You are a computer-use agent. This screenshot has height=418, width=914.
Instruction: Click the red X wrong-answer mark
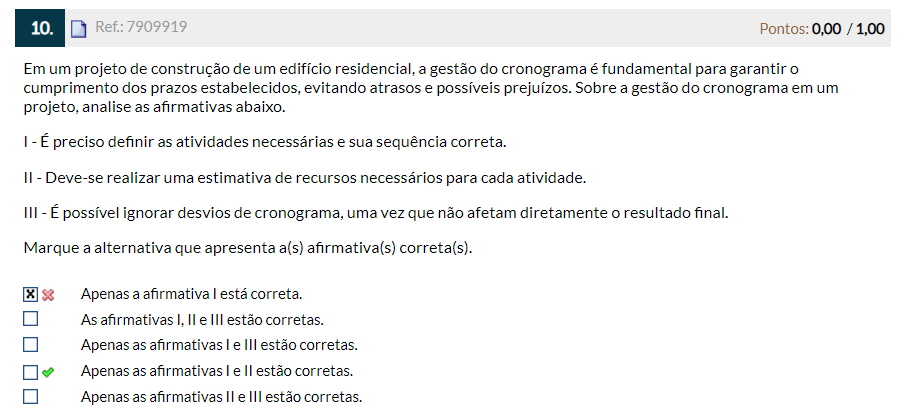point(48,295)
